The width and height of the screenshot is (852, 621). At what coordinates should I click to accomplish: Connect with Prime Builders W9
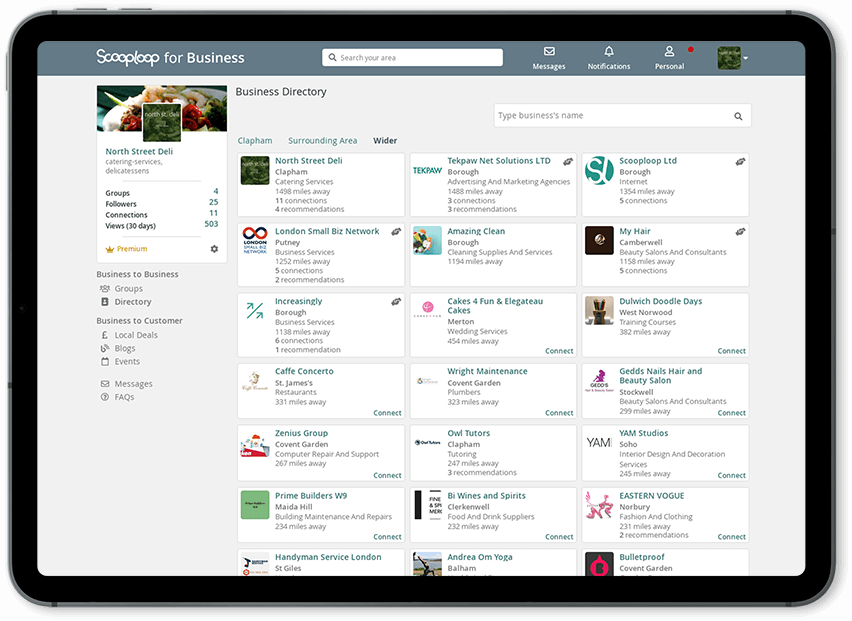click(x=387, y=537)
